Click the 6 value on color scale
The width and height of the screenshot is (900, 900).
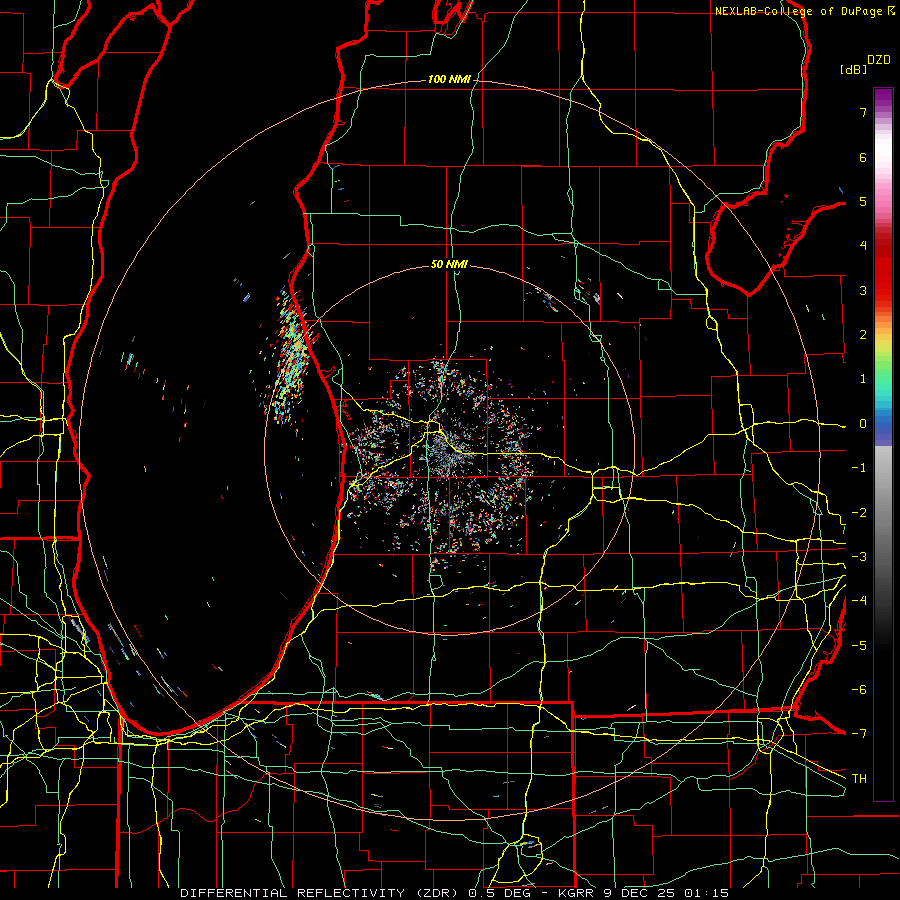tap(863, 157)
